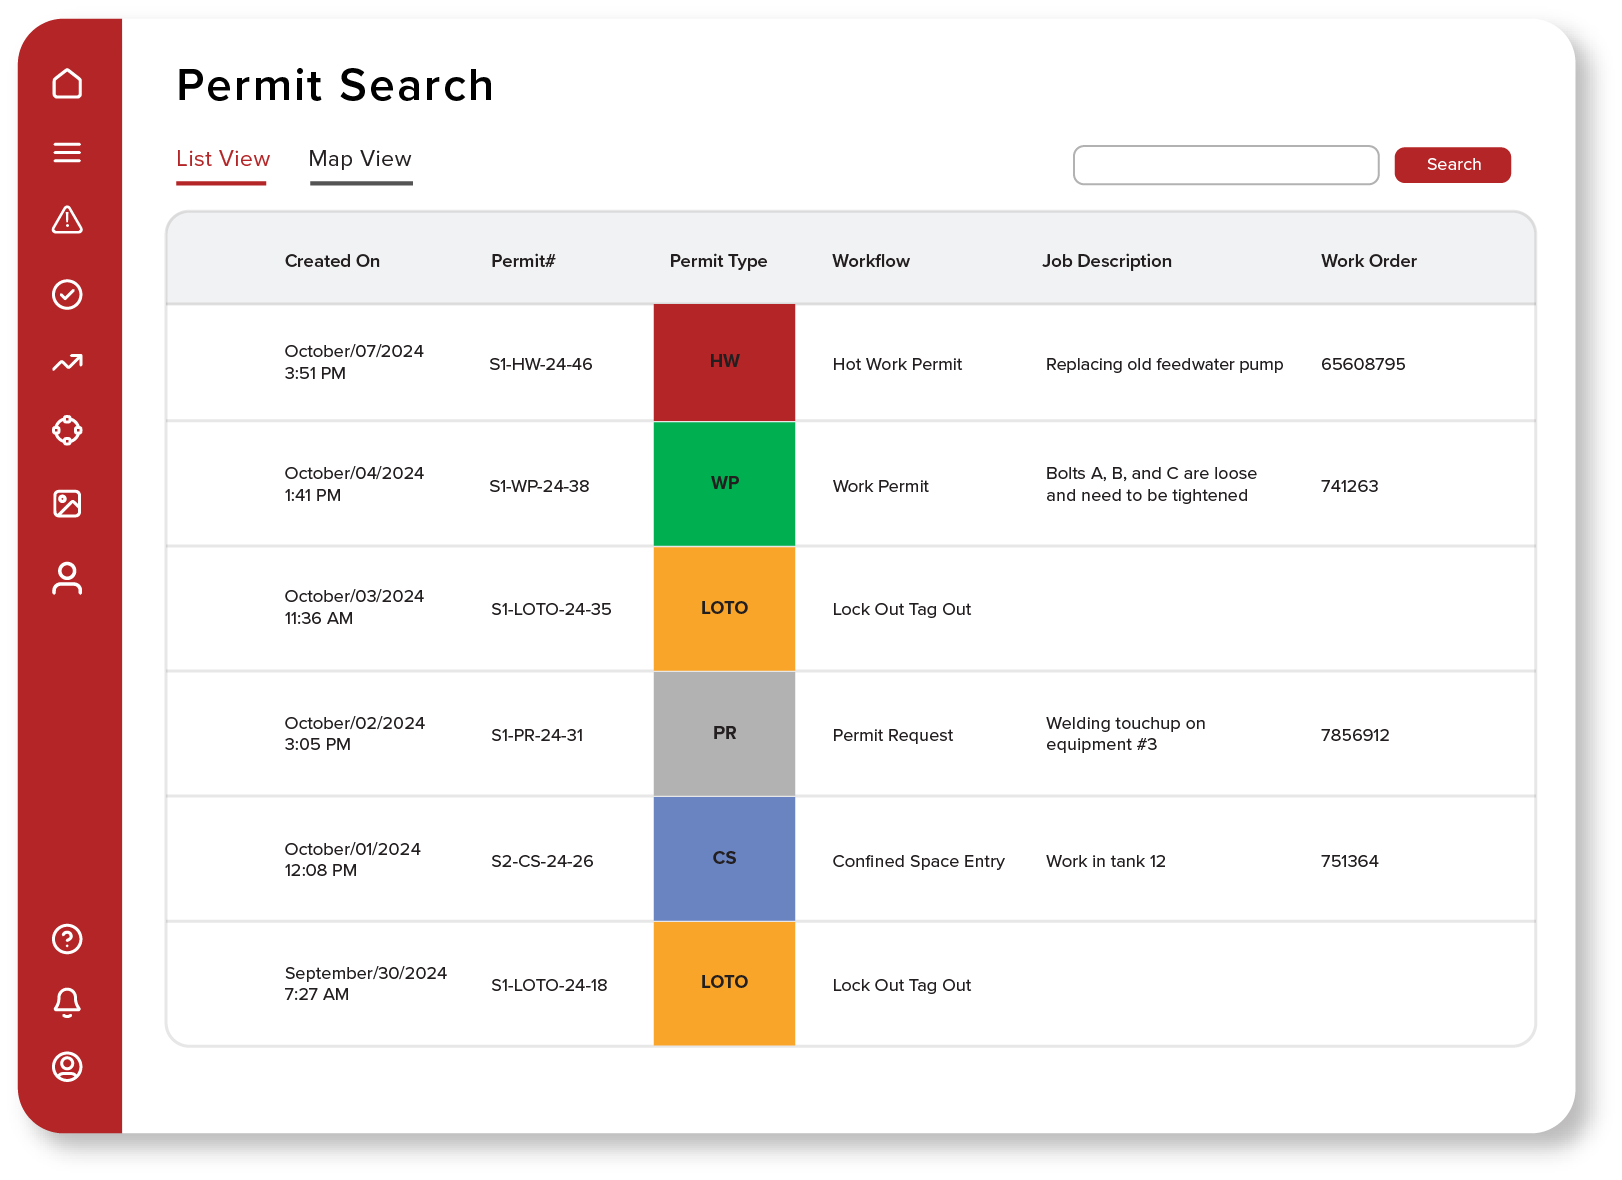Click the warning triangle alert icon

point(67,220)
